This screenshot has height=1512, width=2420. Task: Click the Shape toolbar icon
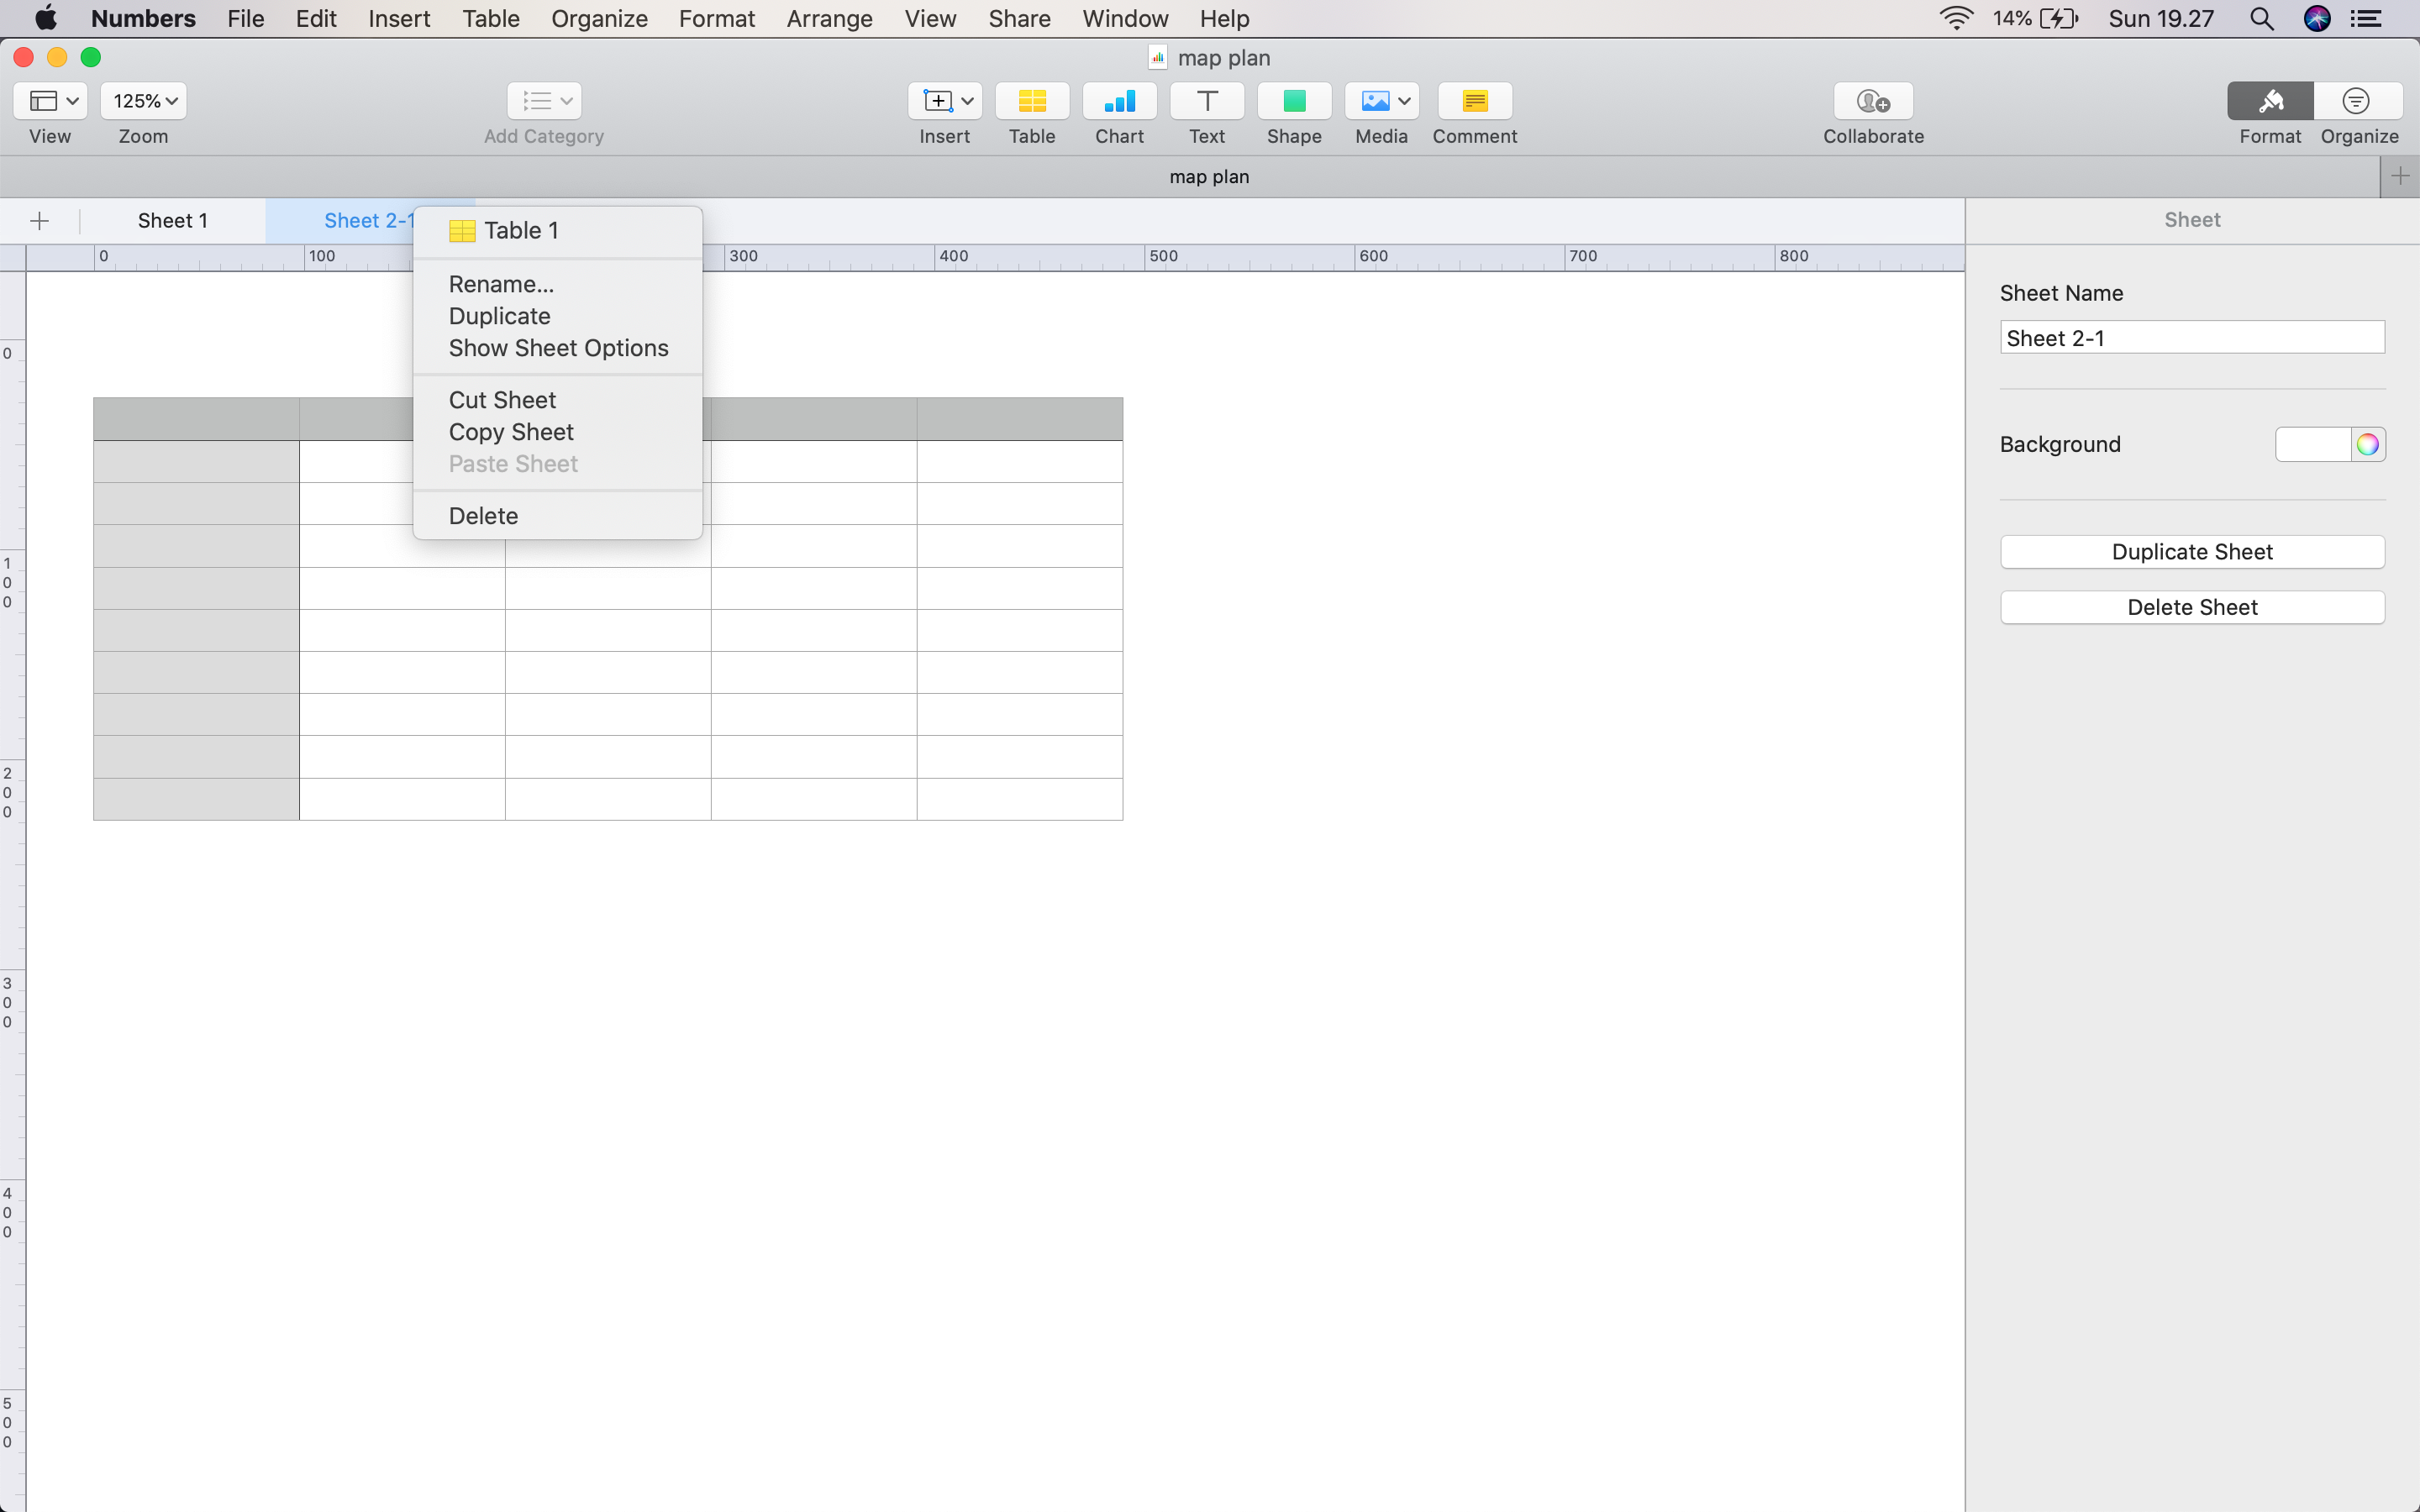point(1293,101)
